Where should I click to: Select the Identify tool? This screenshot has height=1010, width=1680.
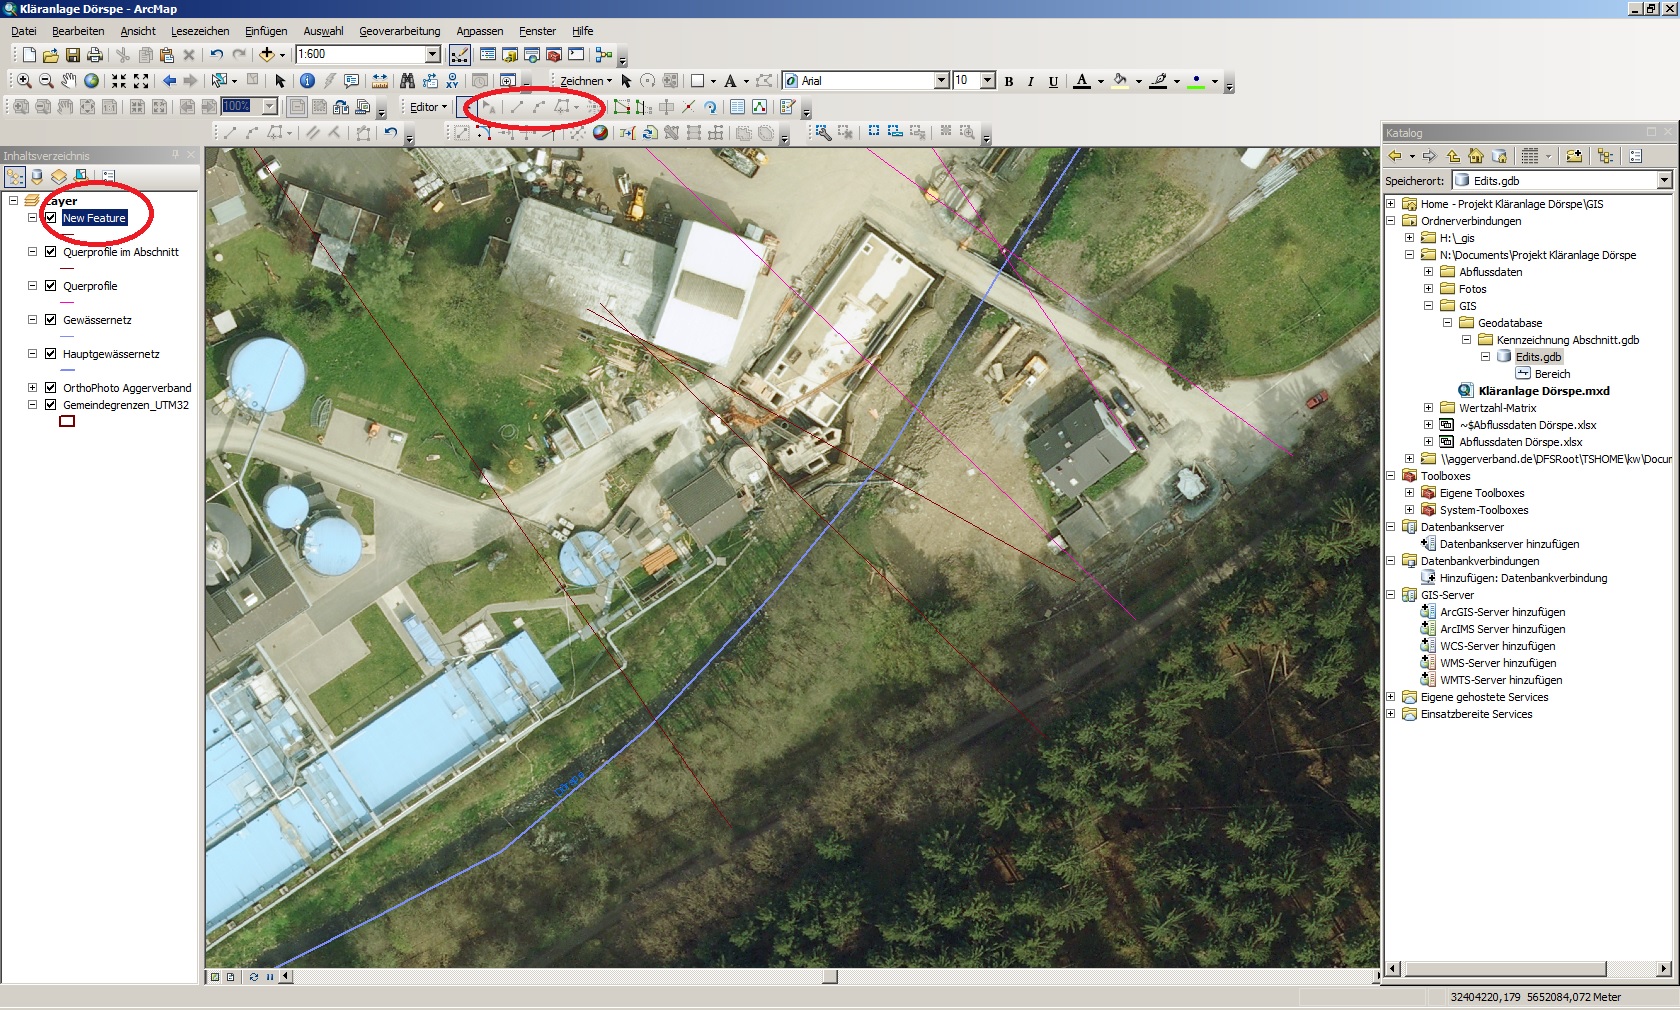point(307,81)
